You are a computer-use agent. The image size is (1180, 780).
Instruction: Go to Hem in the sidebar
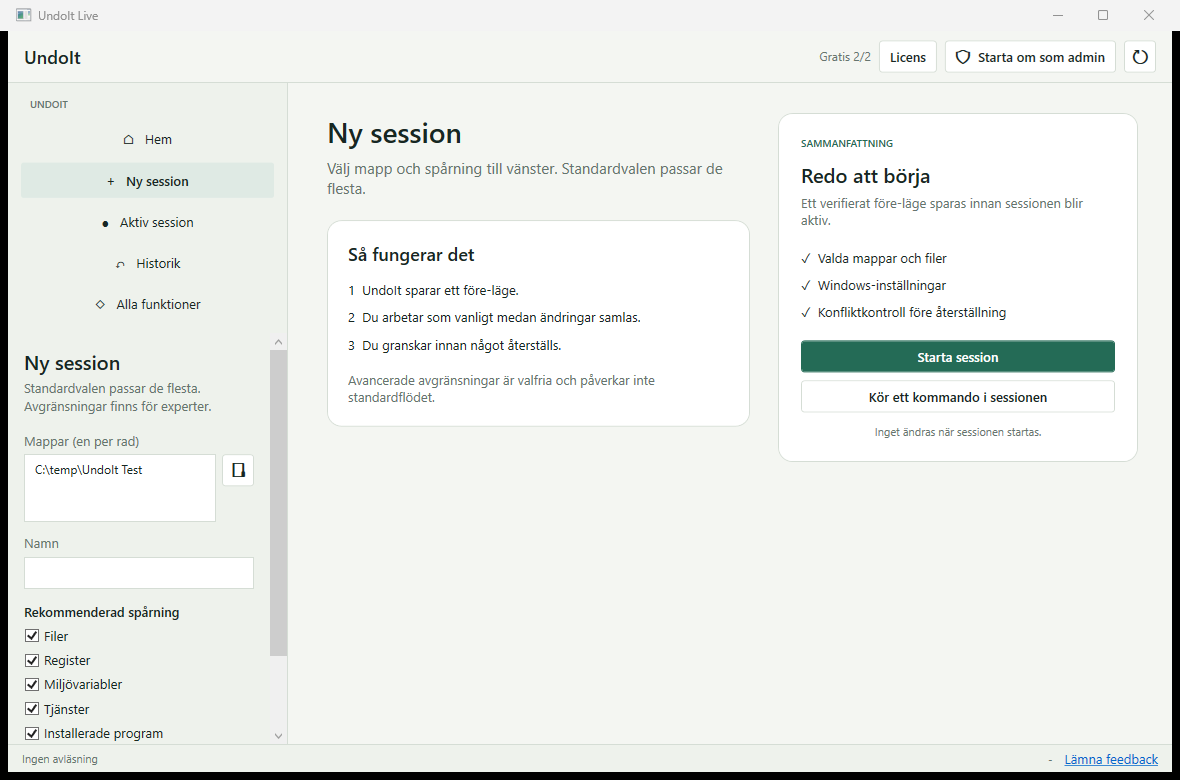(x=148, y=139)
